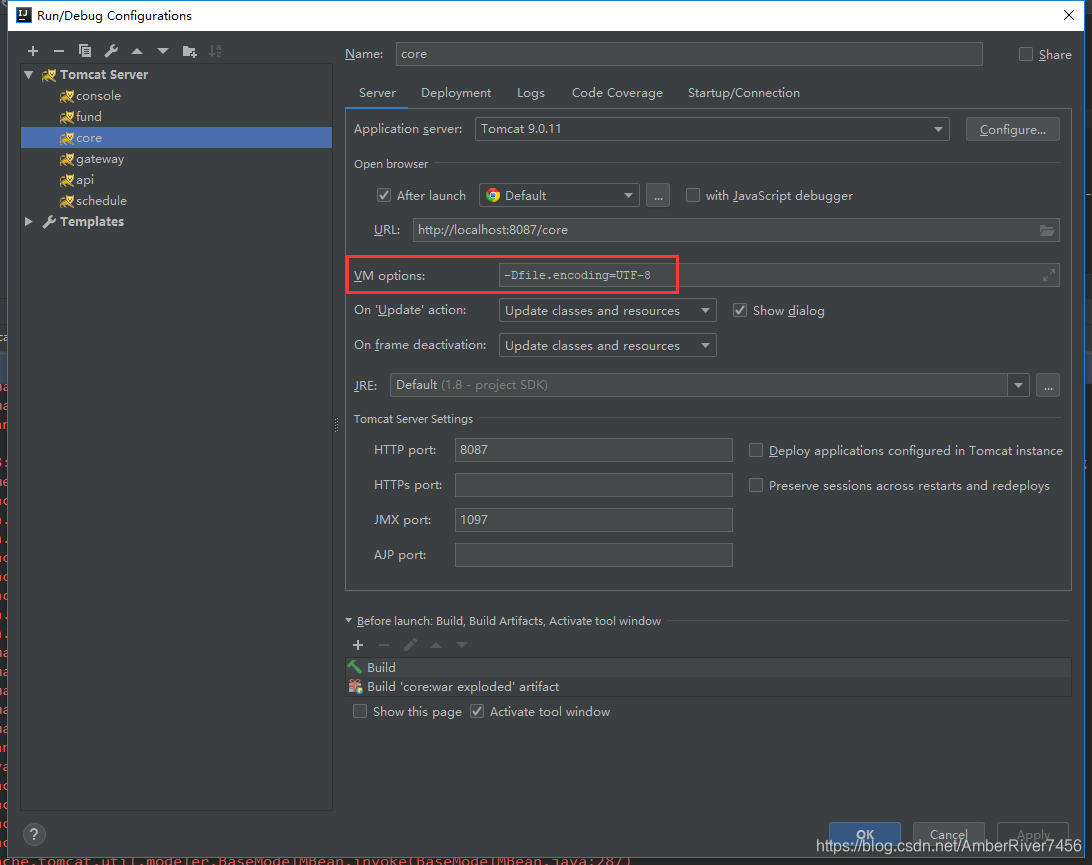Click the AJP port field
The height and width of the screenshot is (865, 1092).
tap(593, 555)
